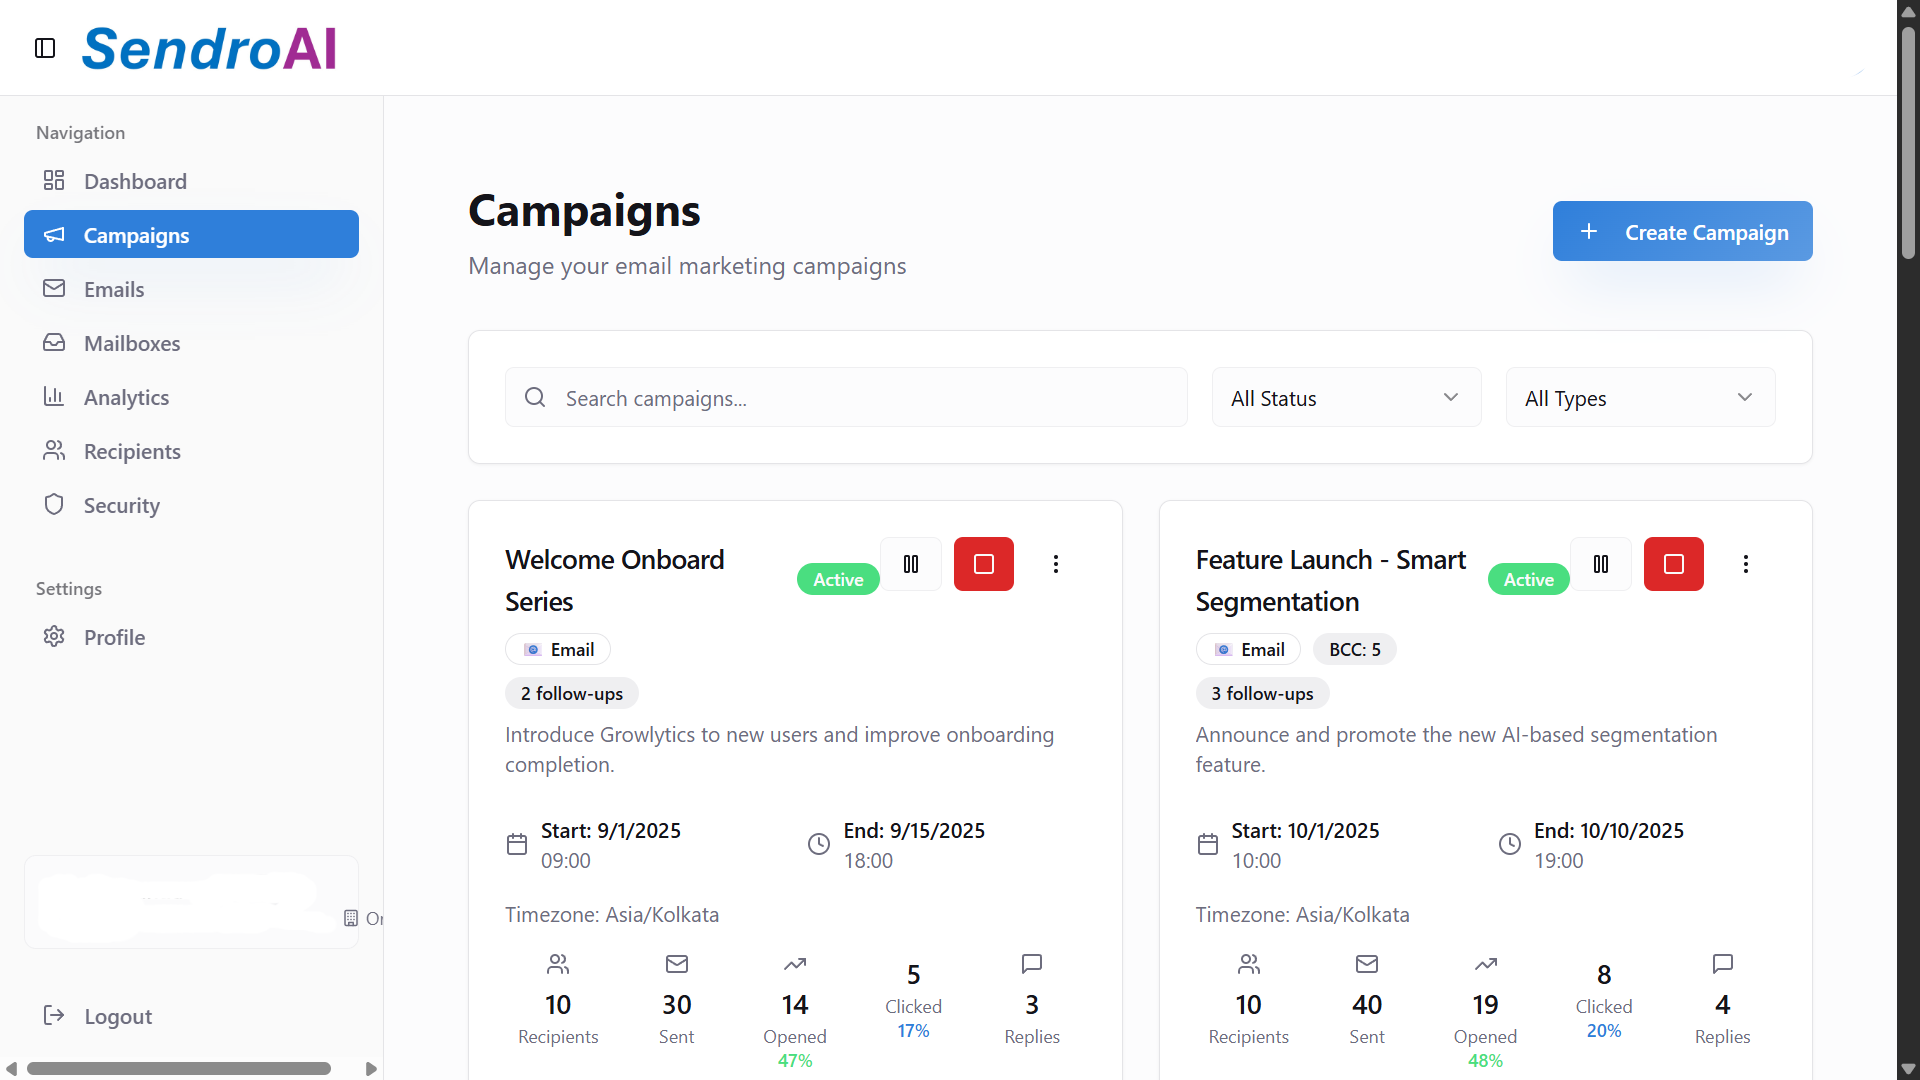Viewport: 1920px width, 1080px height.
Task: Stop the Feature Launch campaign with red button
Action: pos(1673,564)
